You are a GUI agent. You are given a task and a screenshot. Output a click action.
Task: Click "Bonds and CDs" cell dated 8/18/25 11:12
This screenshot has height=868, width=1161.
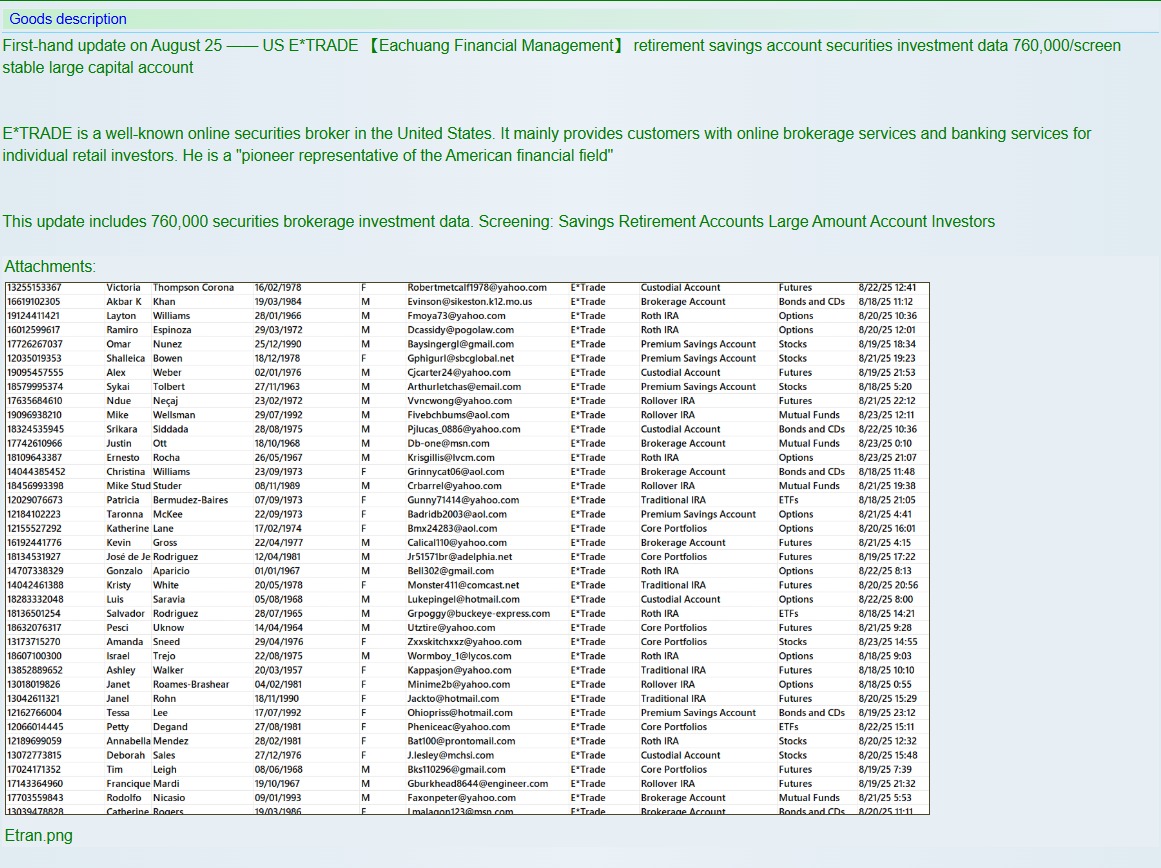811,302
